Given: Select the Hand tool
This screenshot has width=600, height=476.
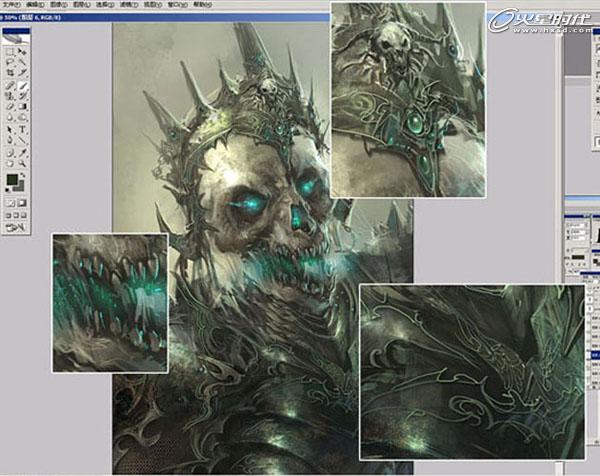Looking at the screenshot, I should pos(10,163).
